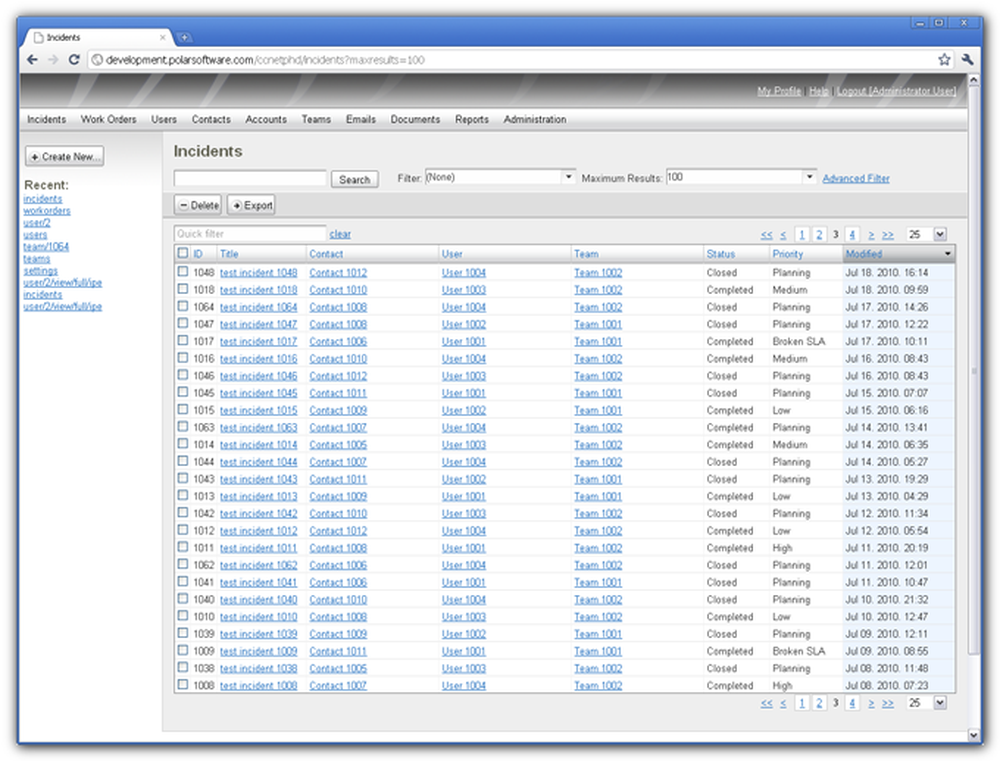Click the Create New plus icon

coord(35,156)
